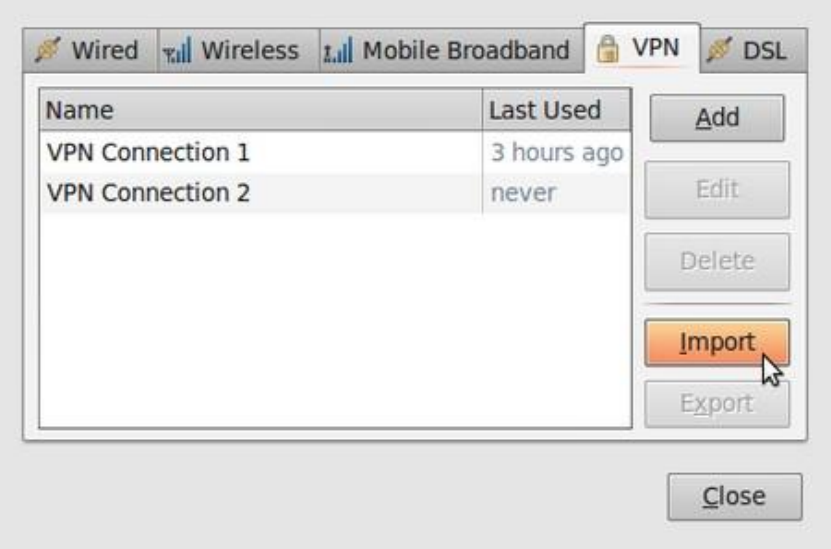Select VPN Connection 1 in the list
831x549 pixels.
click(148, 153)
